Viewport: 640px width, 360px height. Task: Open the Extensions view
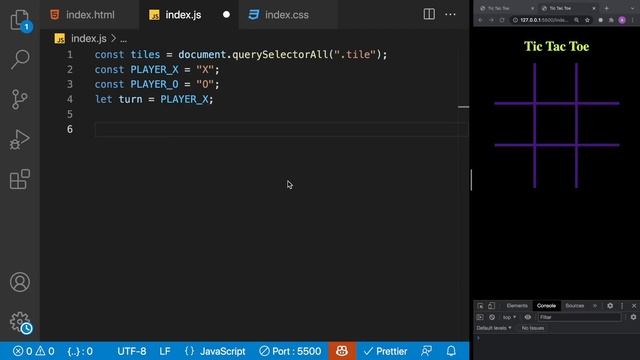click(20, 179)
